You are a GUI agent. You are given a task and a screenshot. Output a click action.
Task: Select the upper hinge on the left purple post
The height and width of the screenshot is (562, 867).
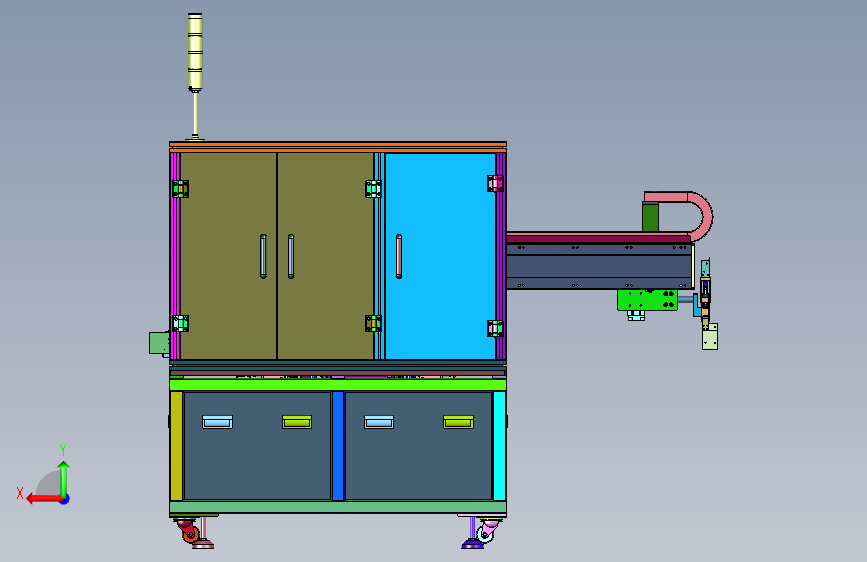[180, 189]
